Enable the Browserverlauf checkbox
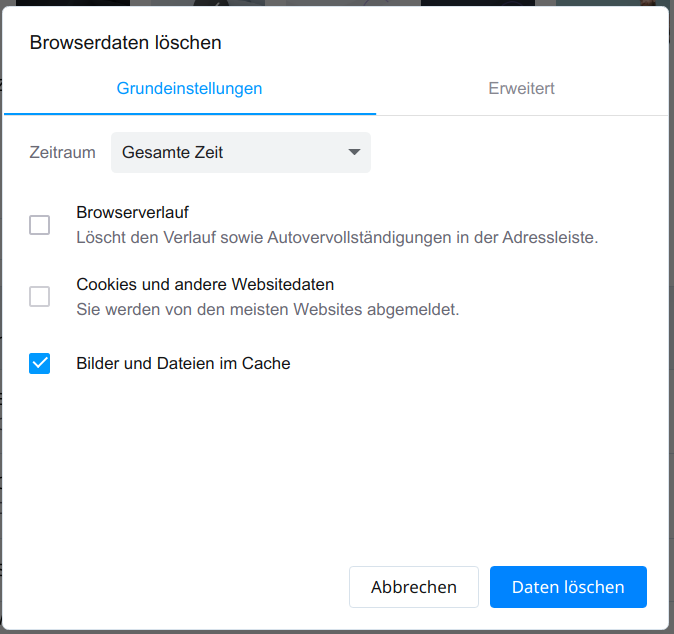 (x=40, y=225)
